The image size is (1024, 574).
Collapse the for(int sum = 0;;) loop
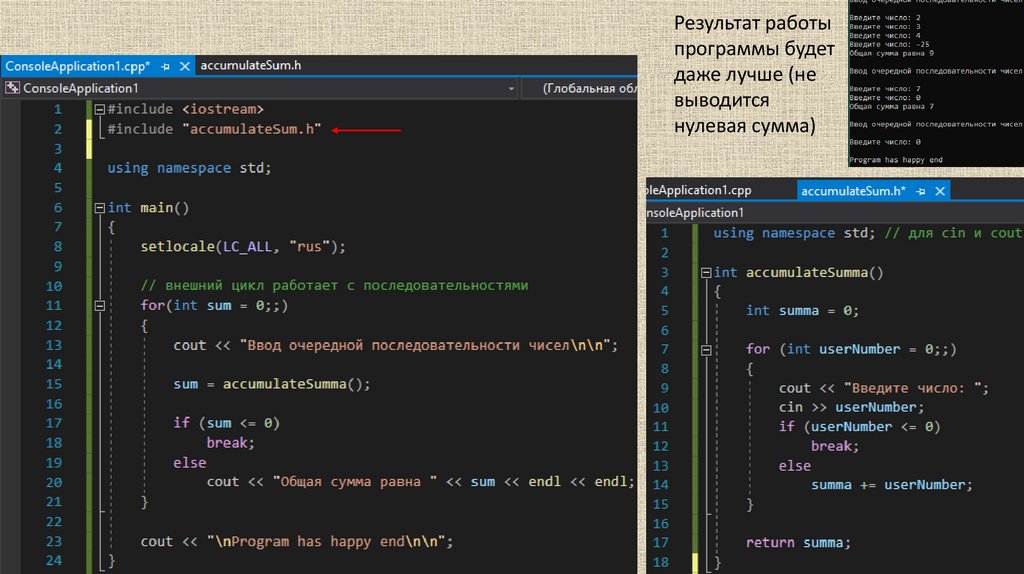tap(98, 306)
